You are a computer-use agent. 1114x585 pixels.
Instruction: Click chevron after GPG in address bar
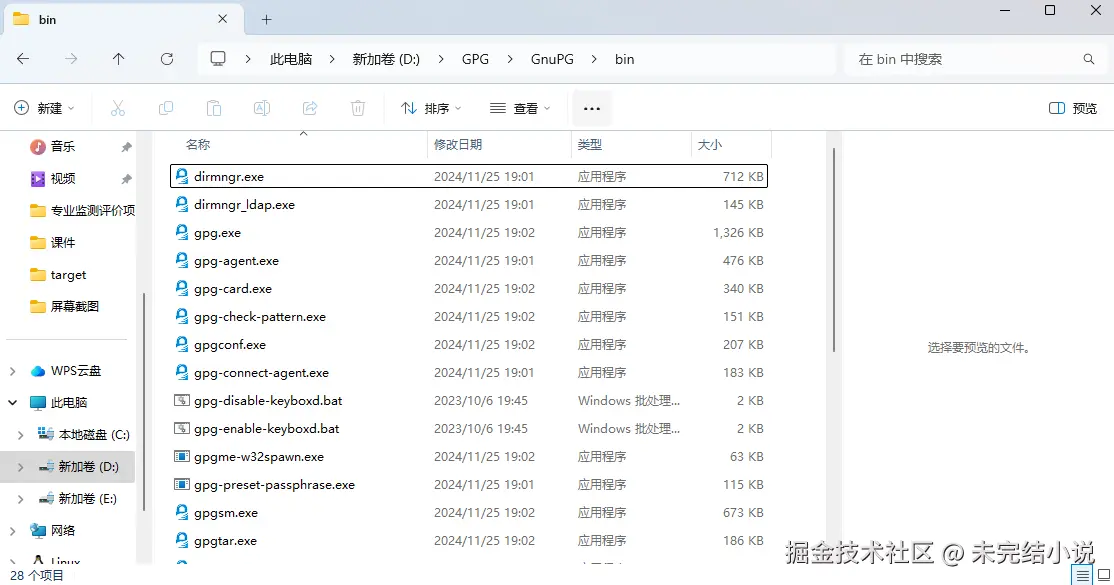(510, 59)
